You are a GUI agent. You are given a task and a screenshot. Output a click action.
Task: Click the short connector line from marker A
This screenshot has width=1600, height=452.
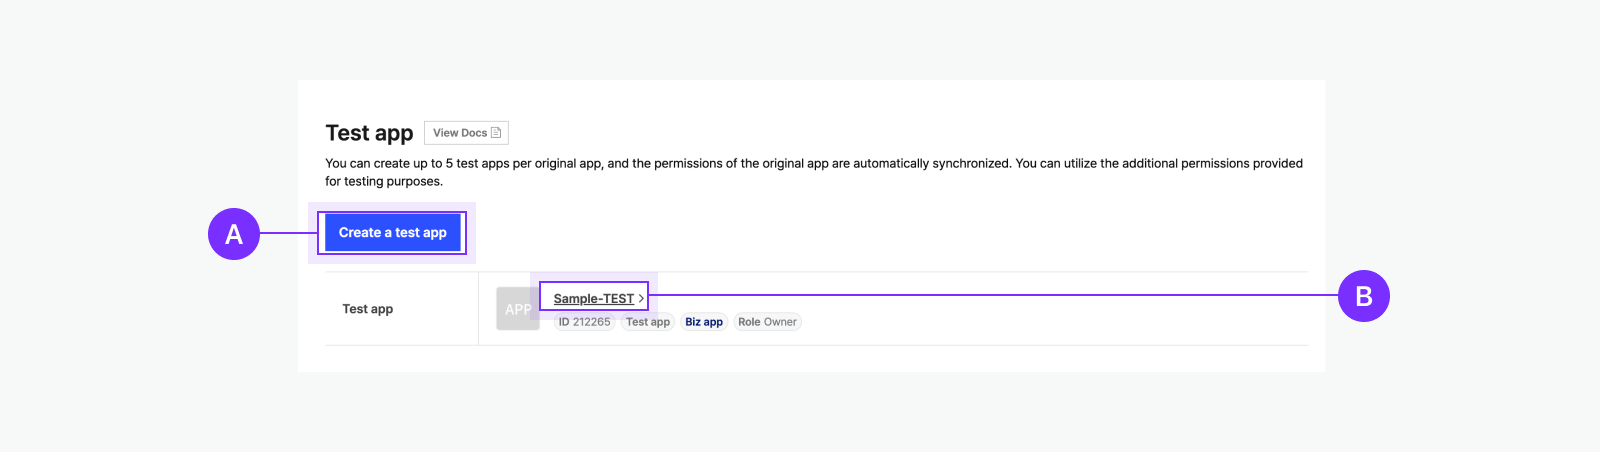click(288, 233)
